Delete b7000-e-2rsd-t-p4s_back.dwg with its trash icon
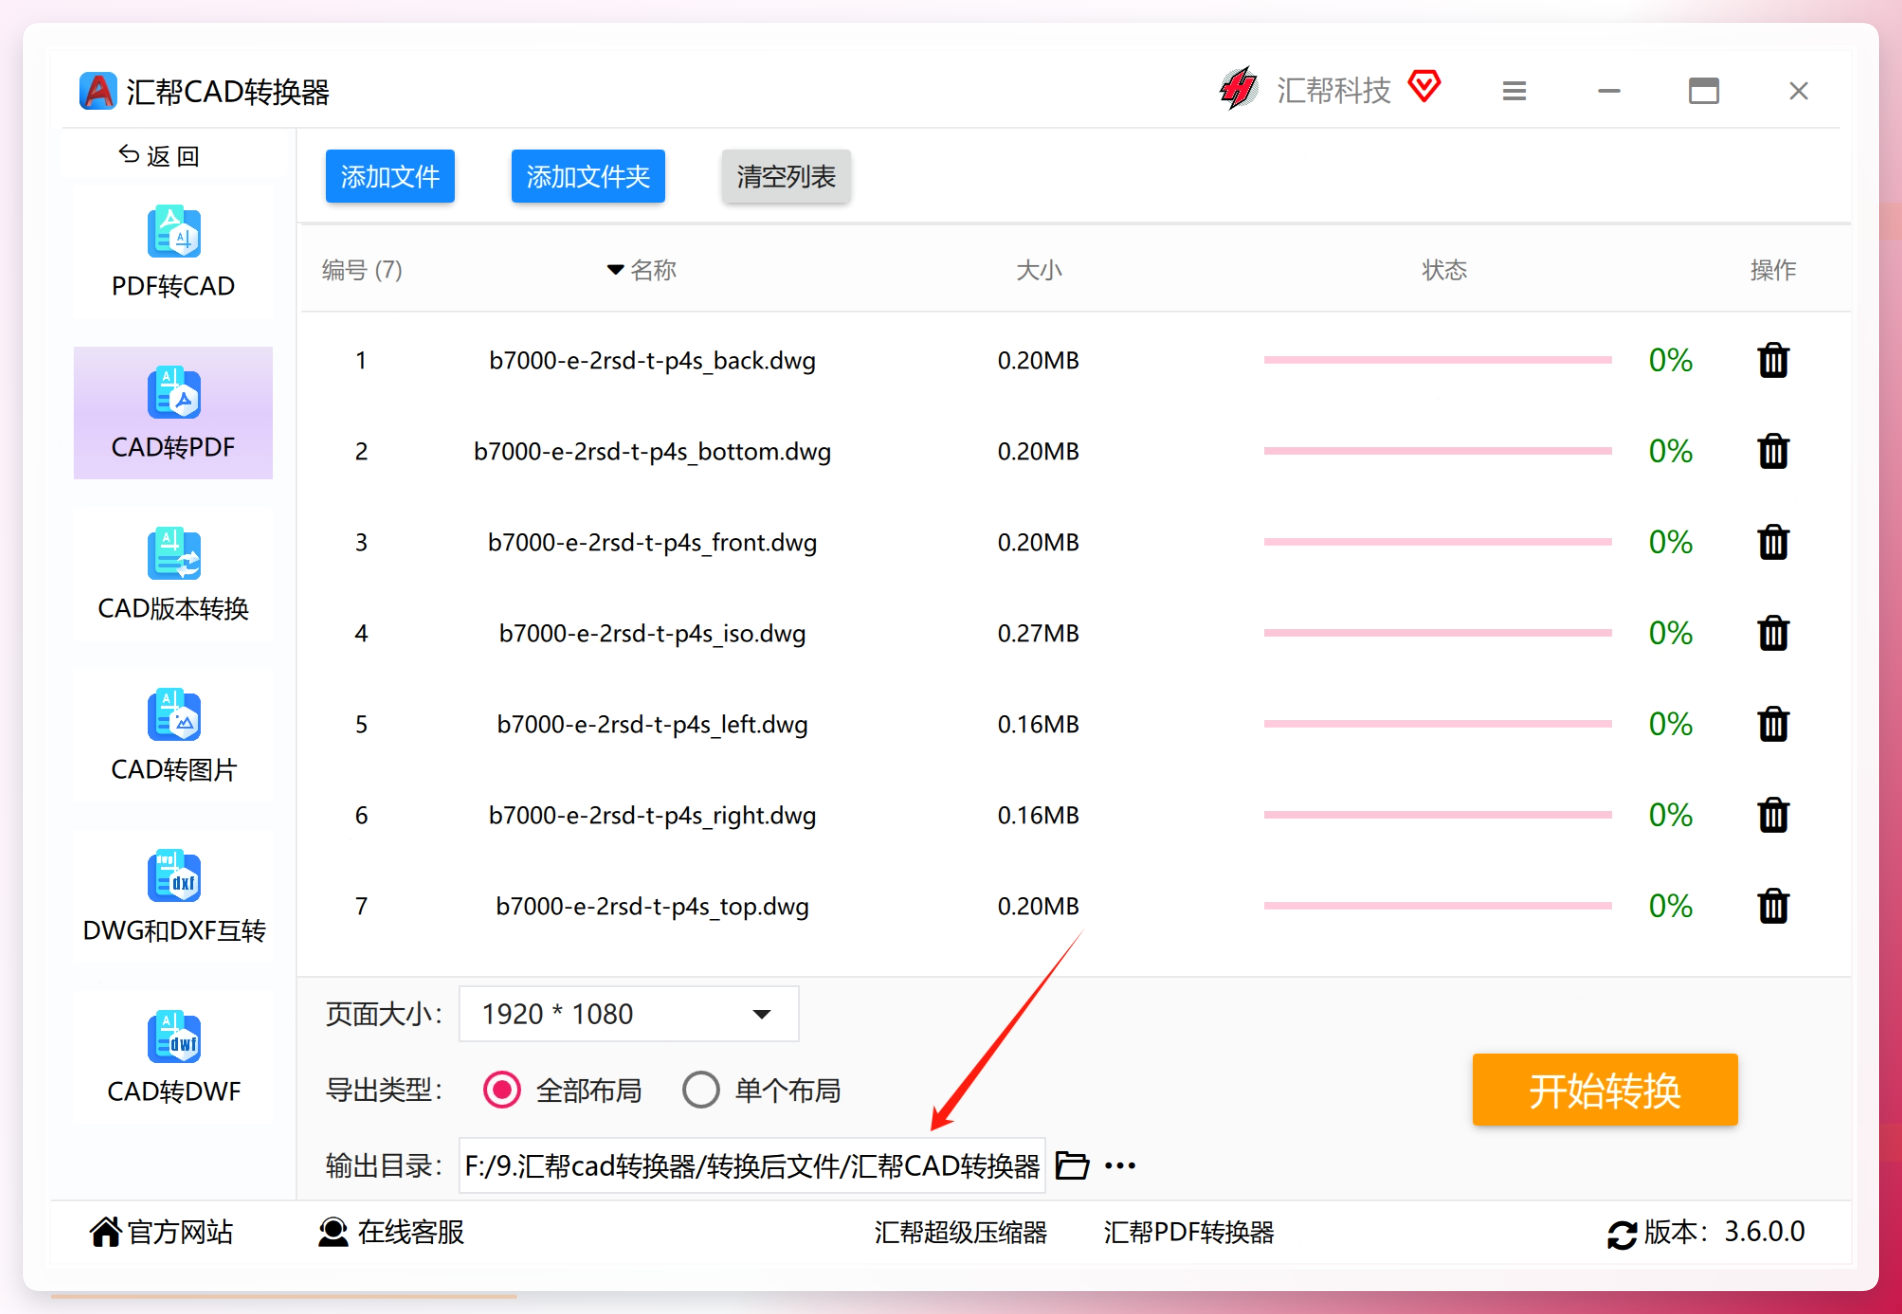Viewport: 1902px width, 1314px height. [x=1773, y=360]
